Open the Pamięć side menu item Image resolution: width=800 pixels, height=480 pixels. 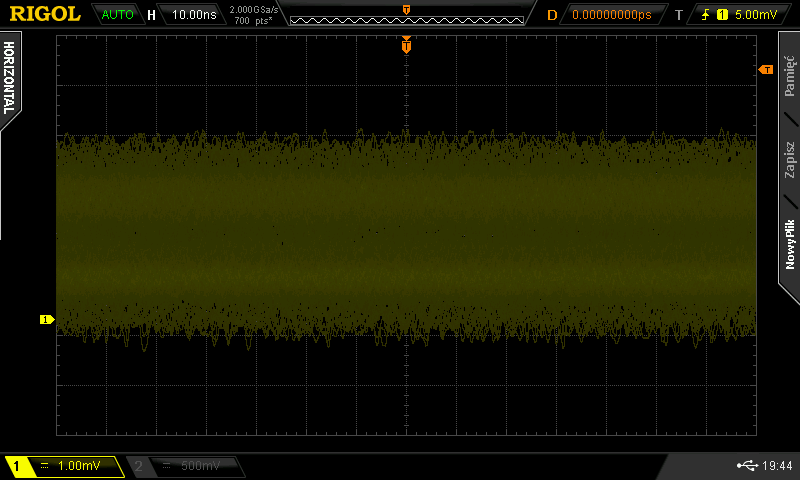789,75
